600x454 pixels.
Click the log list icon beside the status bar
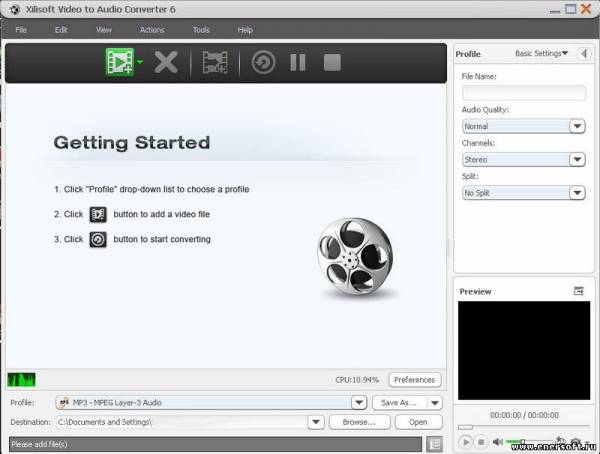[x=434, y=444]
